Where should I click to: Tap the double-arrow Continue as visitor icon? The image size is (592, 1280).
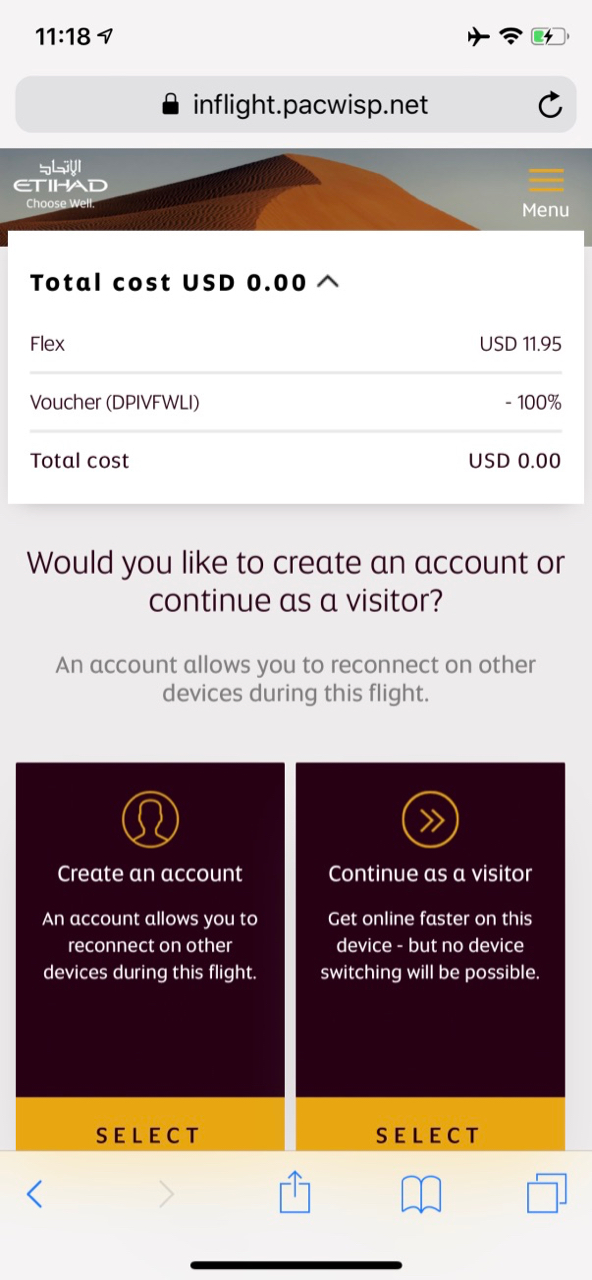(430, 820)
